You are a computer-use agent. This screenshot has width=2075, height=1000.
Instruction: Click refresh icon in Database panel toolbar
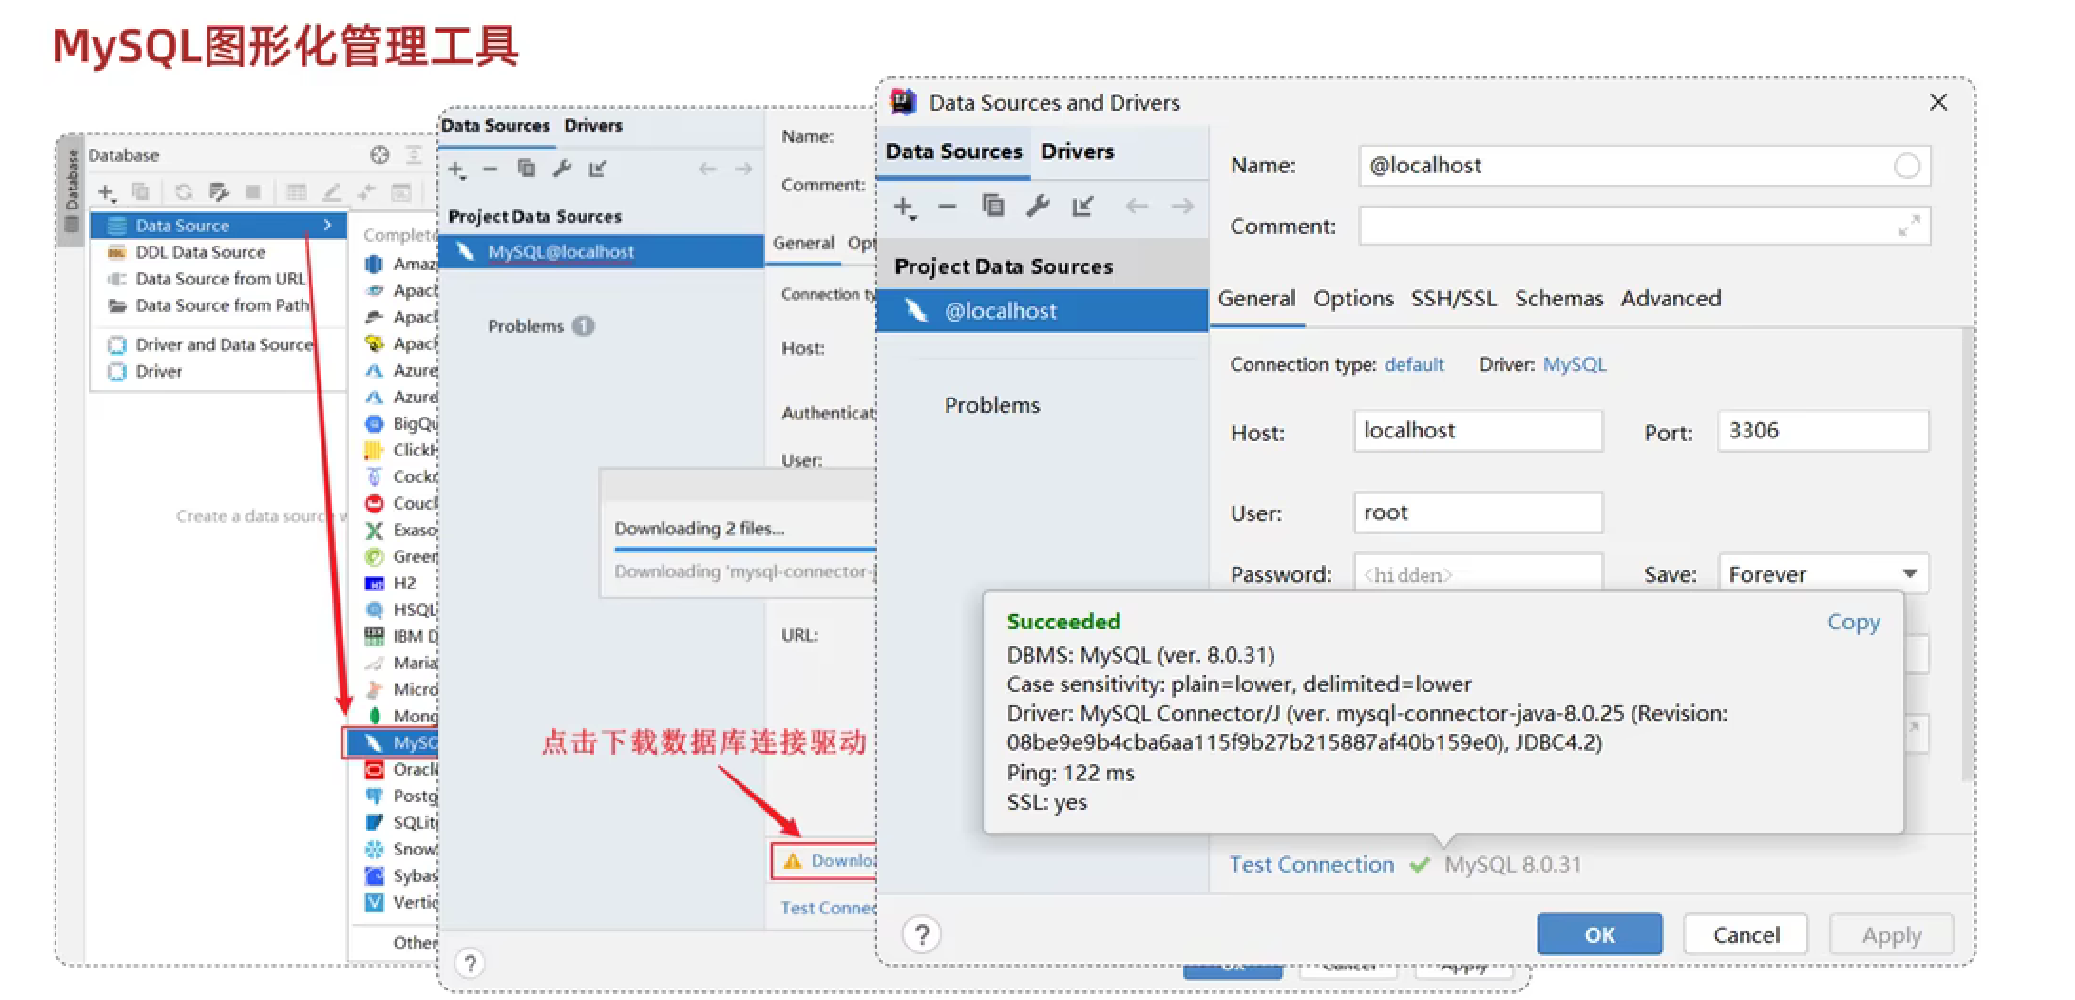click(x=183, y=192)
